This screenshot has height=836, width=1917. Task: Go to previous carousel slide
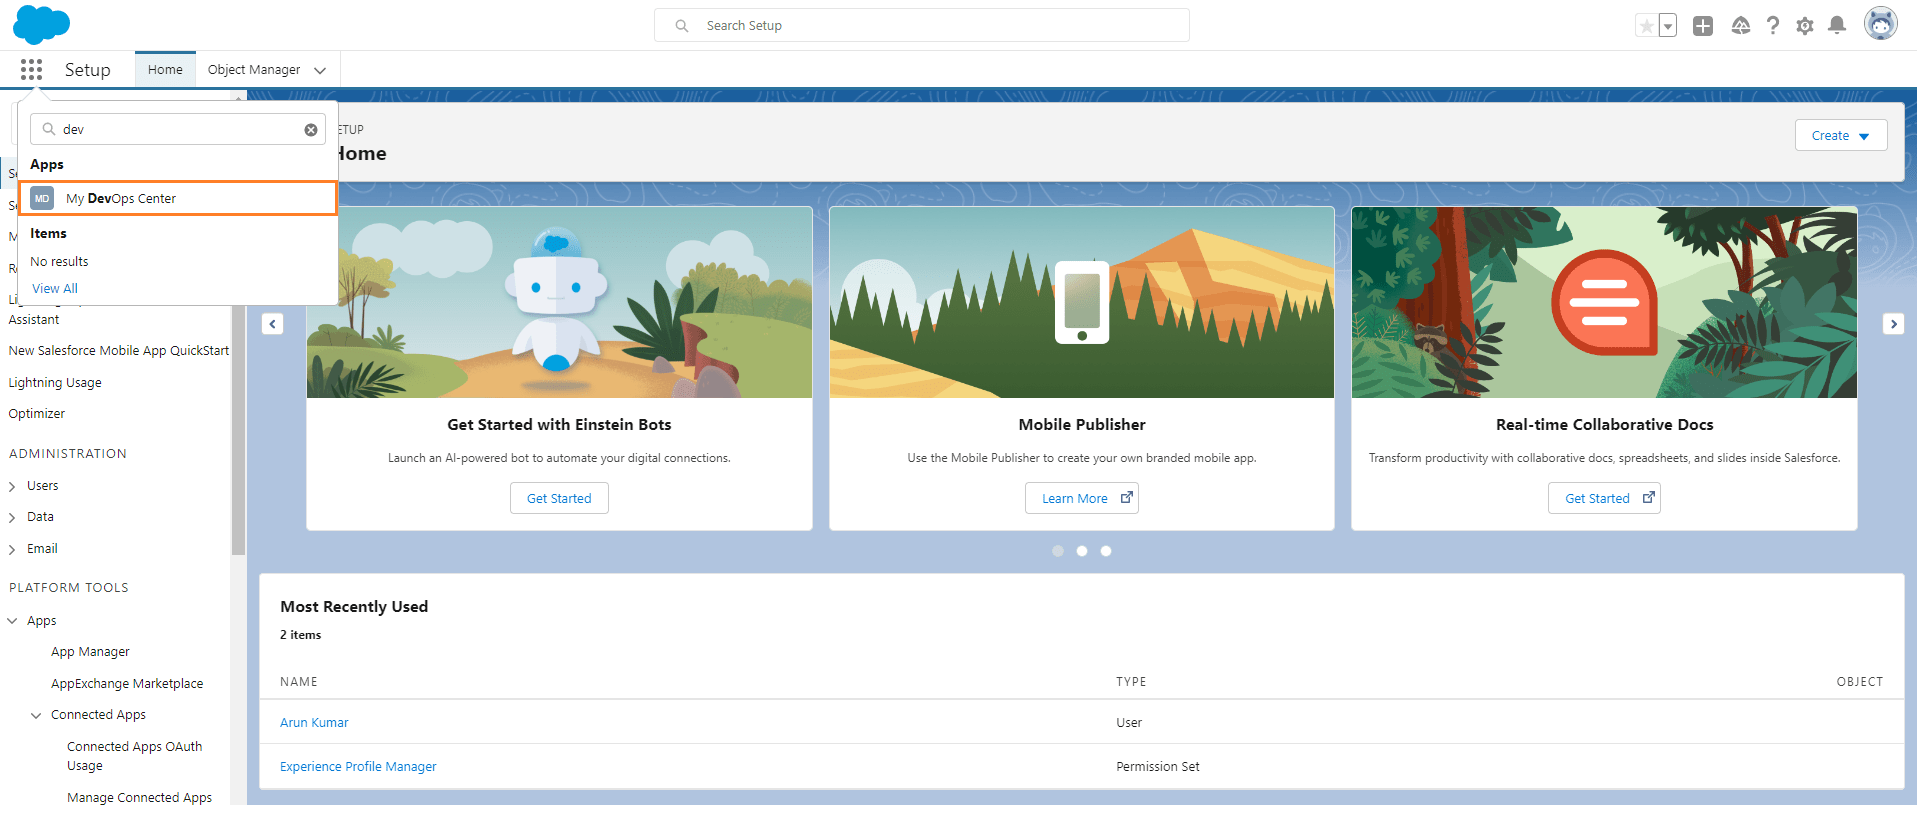272,324
